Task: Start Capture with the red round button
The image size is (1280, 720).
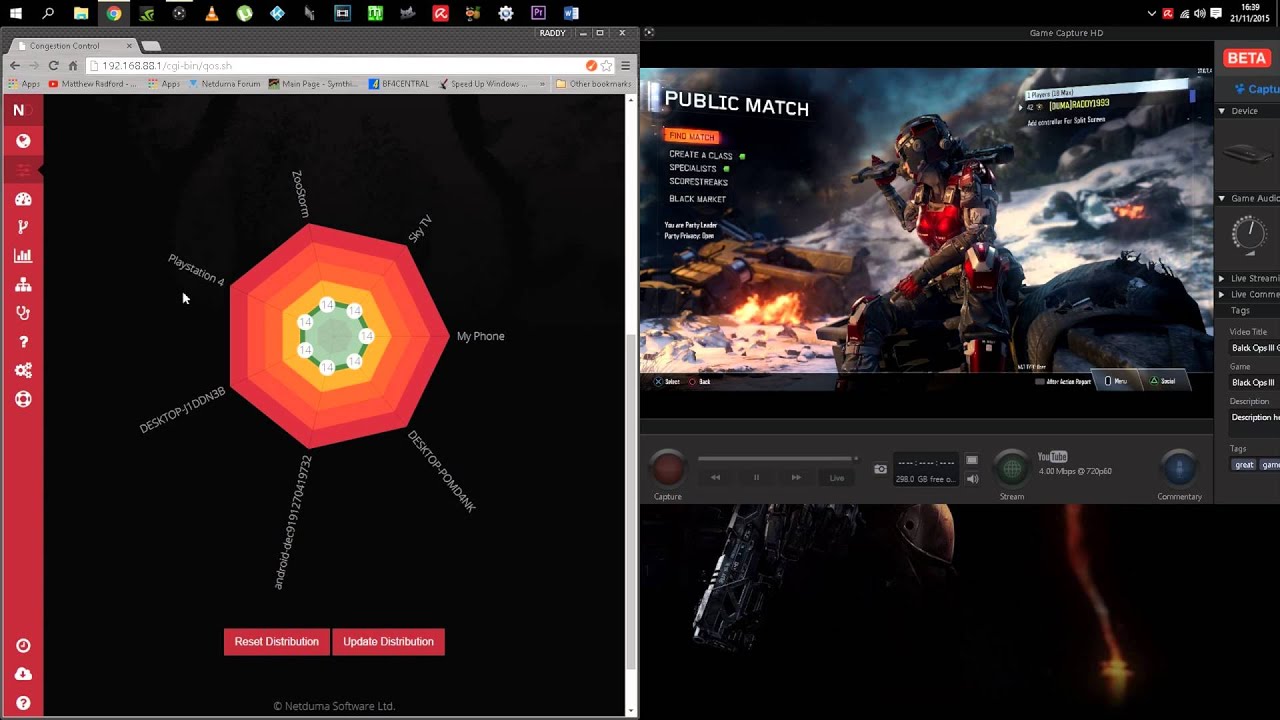Action: point(667,468)
